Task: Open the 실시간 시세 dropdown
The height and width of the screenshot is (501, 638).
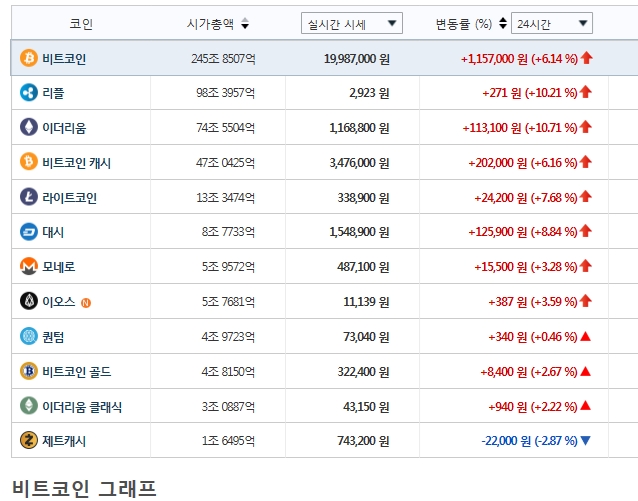Action: (352, 23)
